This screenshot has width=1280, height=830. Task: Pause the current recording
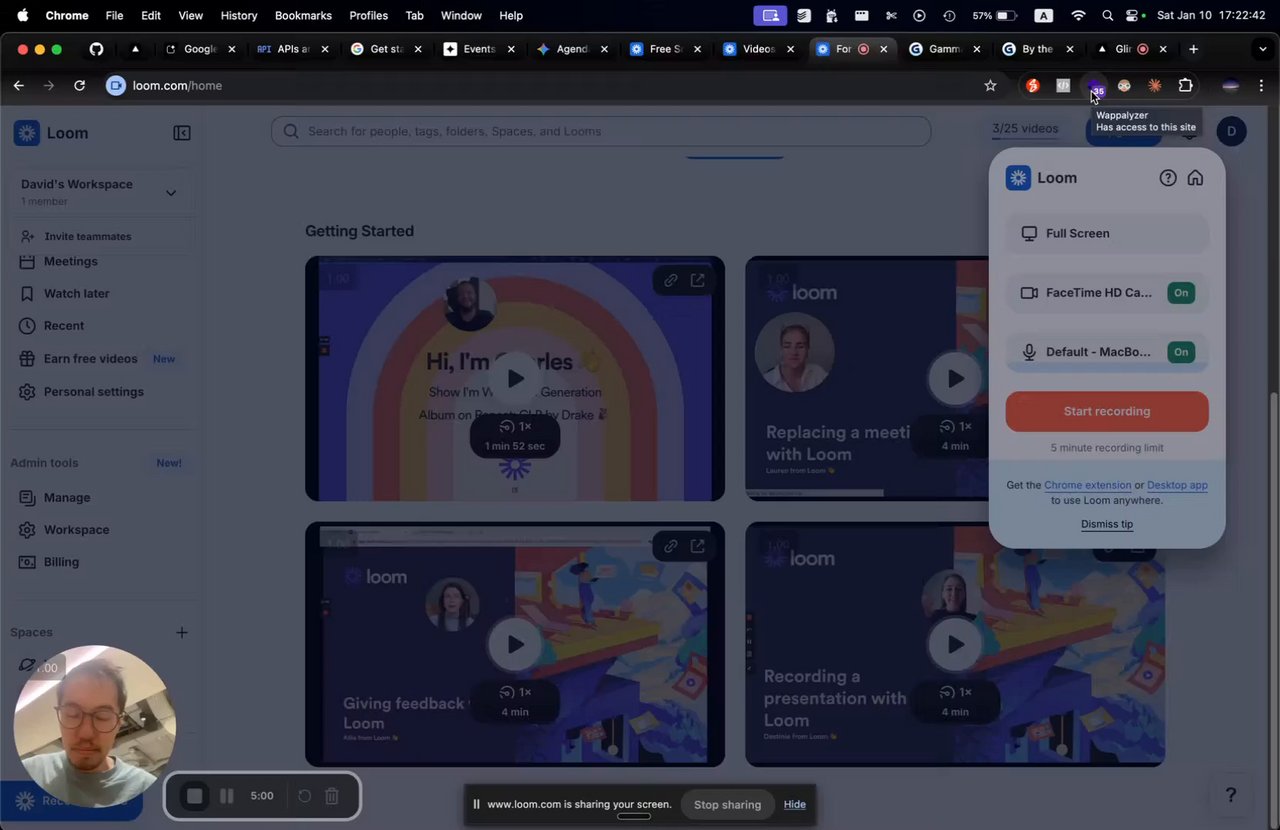coord(227,796)
